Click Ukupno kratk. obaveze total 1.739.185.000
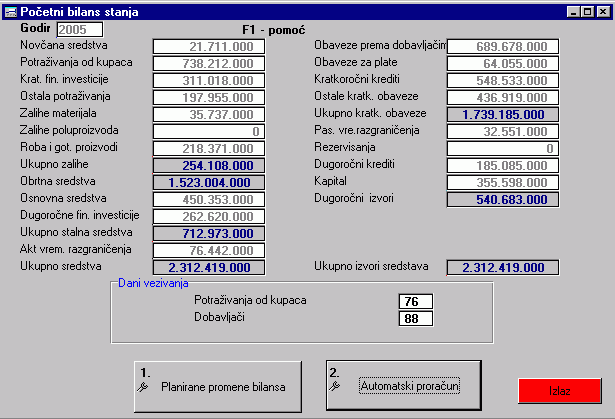Image resolution: width=615 pixels, height=419 pixels. coord(503,114)
